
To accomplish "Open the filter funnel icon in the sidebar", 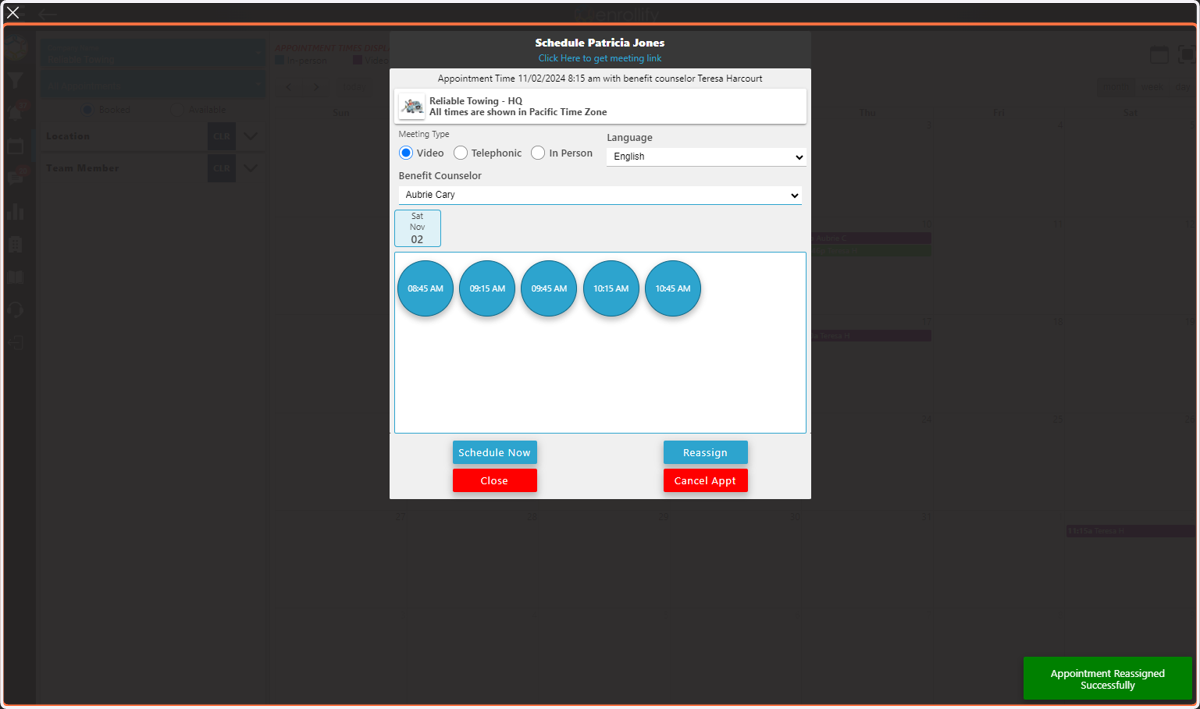I will click(15, 81).
